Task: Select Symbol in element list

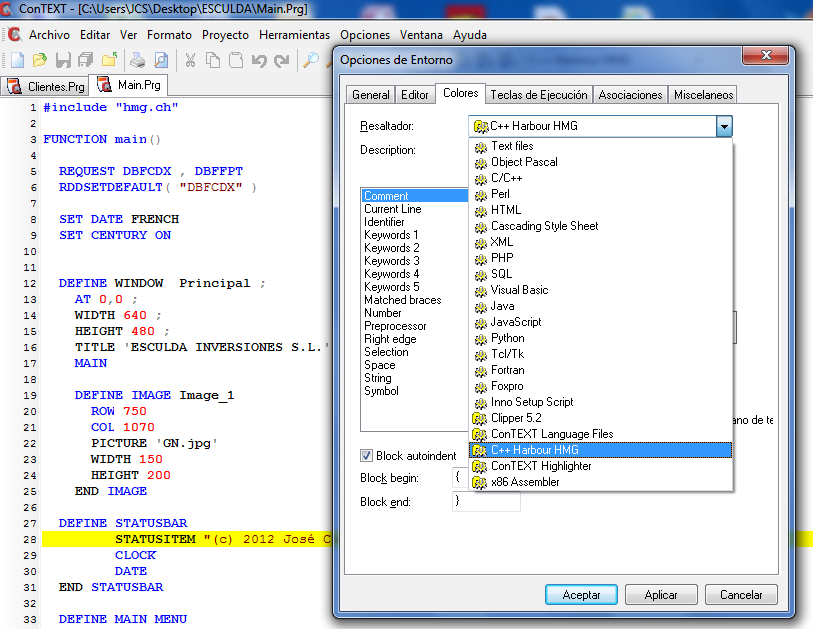Action: 414,391
